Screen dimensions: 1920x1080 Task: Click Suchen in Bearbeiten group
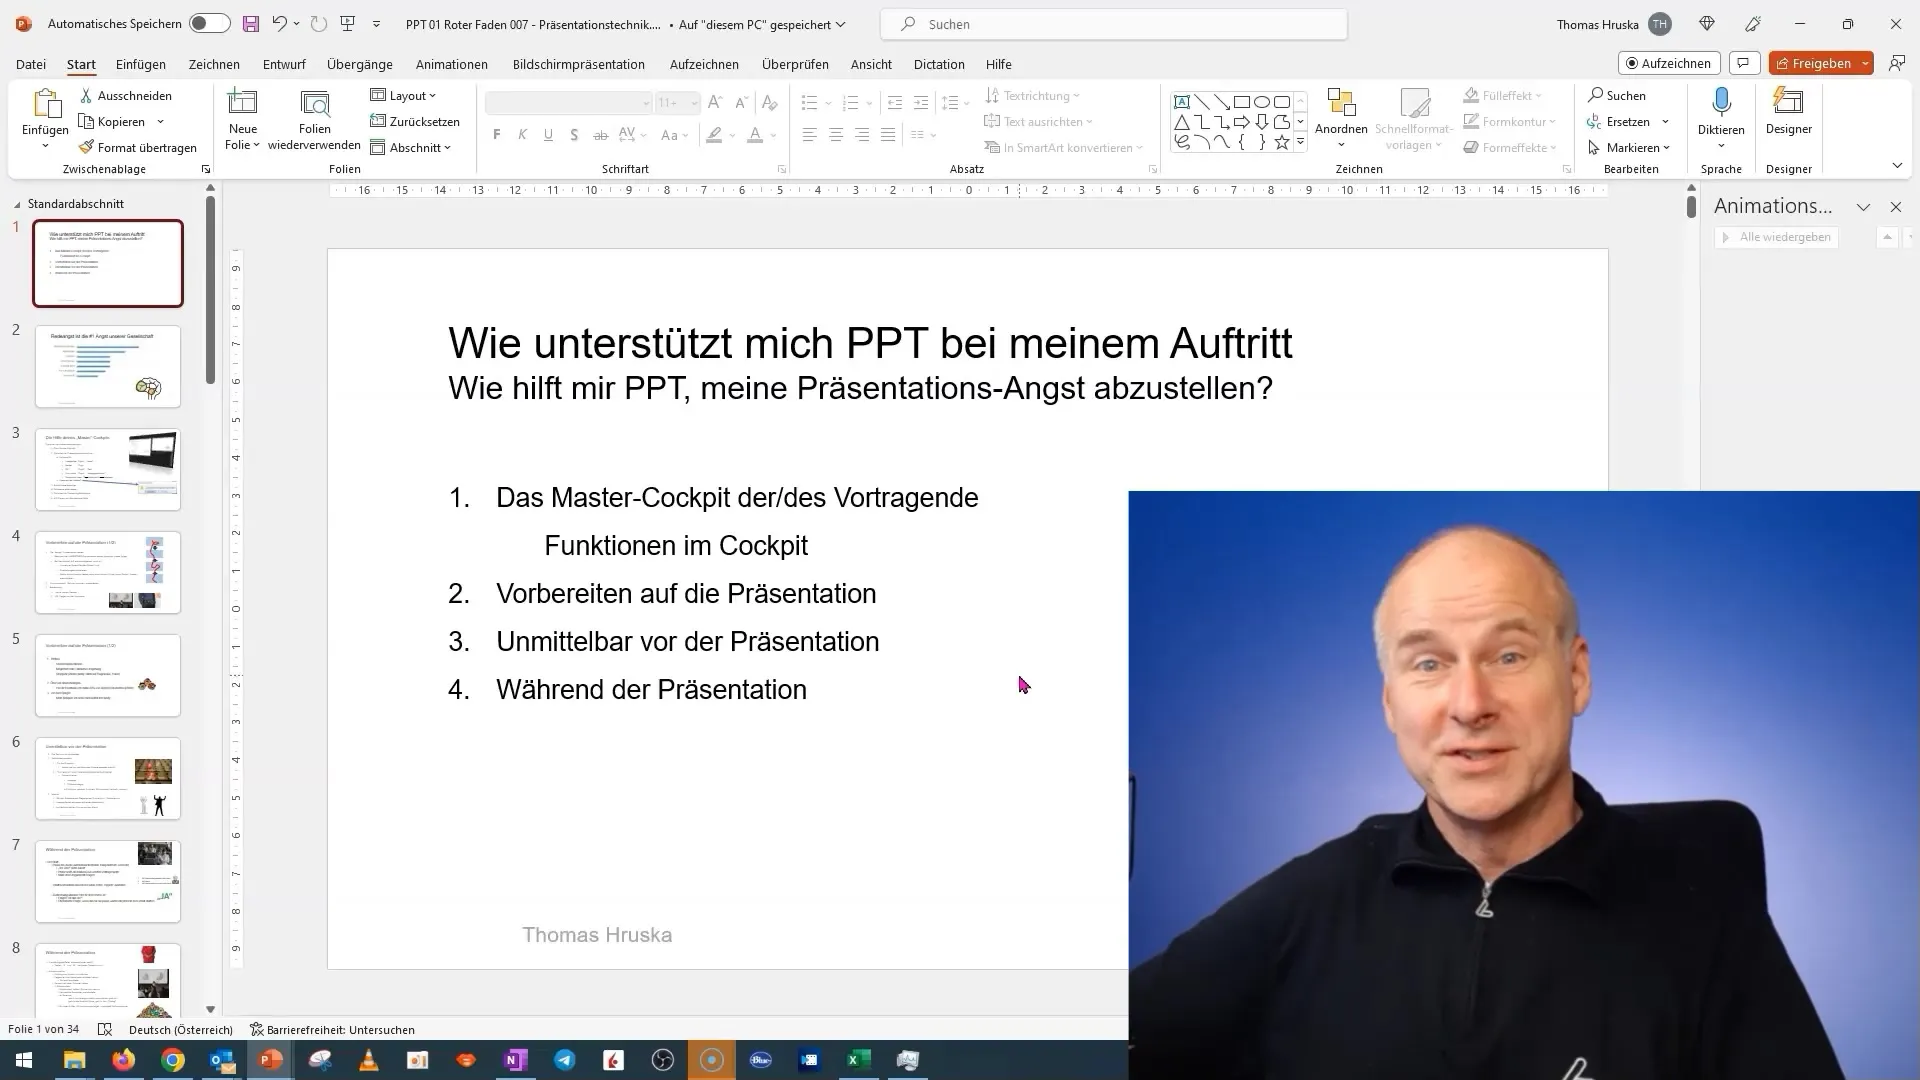pos(1616,96)
